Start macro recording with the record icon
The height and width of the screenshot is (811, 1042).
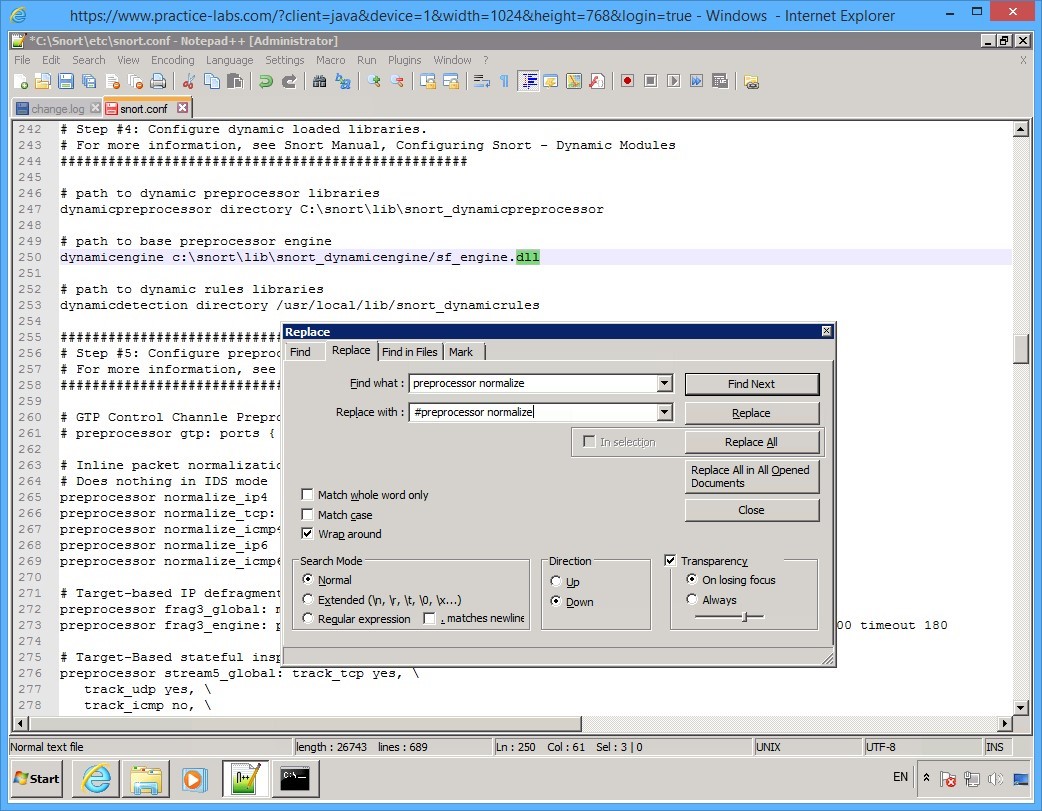[x=627, y=81]
